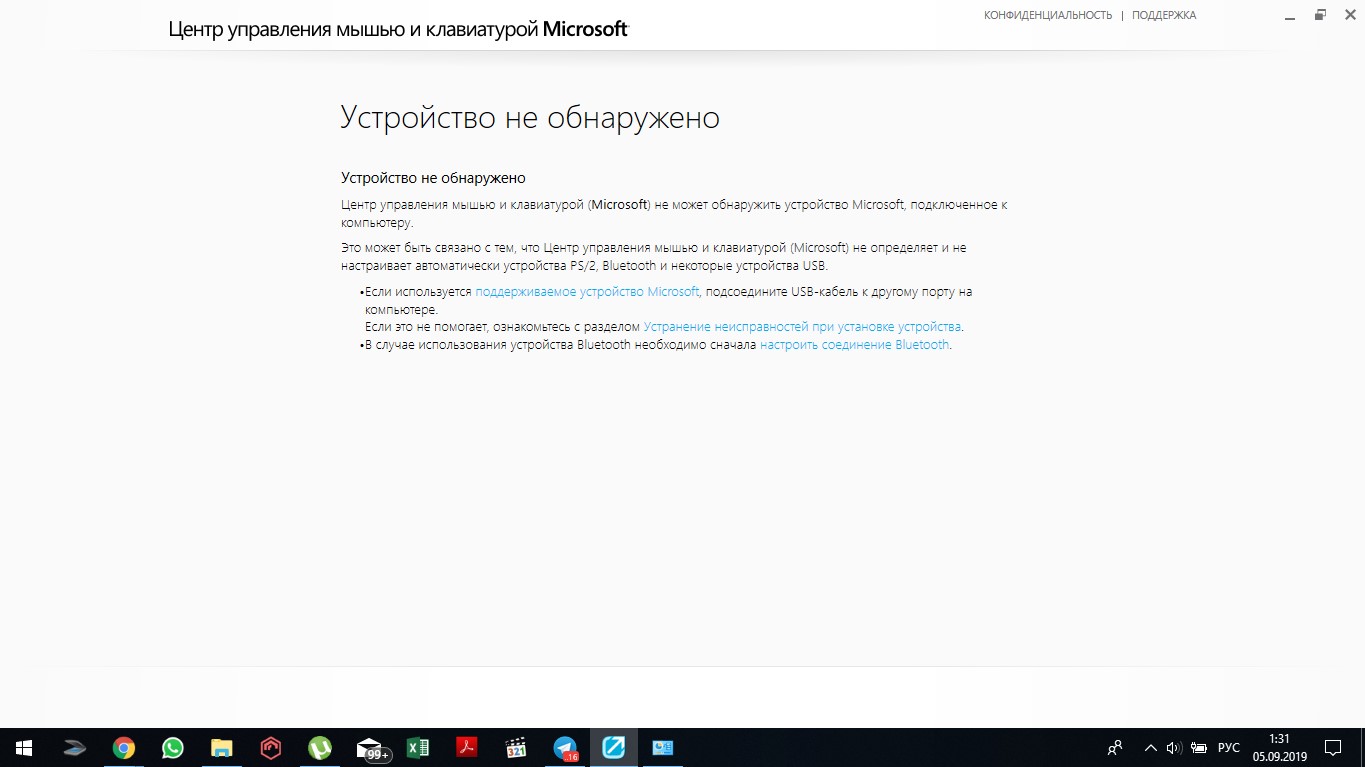Click the 'настроить соединение Bluetooth' link
1365x767 pixels.
point(854,345)
